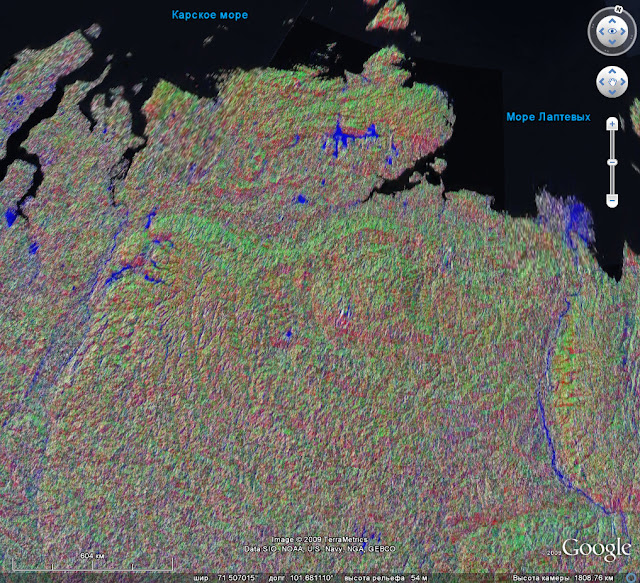Zoom in with the plus button on the zoom slider

(612, 124)
